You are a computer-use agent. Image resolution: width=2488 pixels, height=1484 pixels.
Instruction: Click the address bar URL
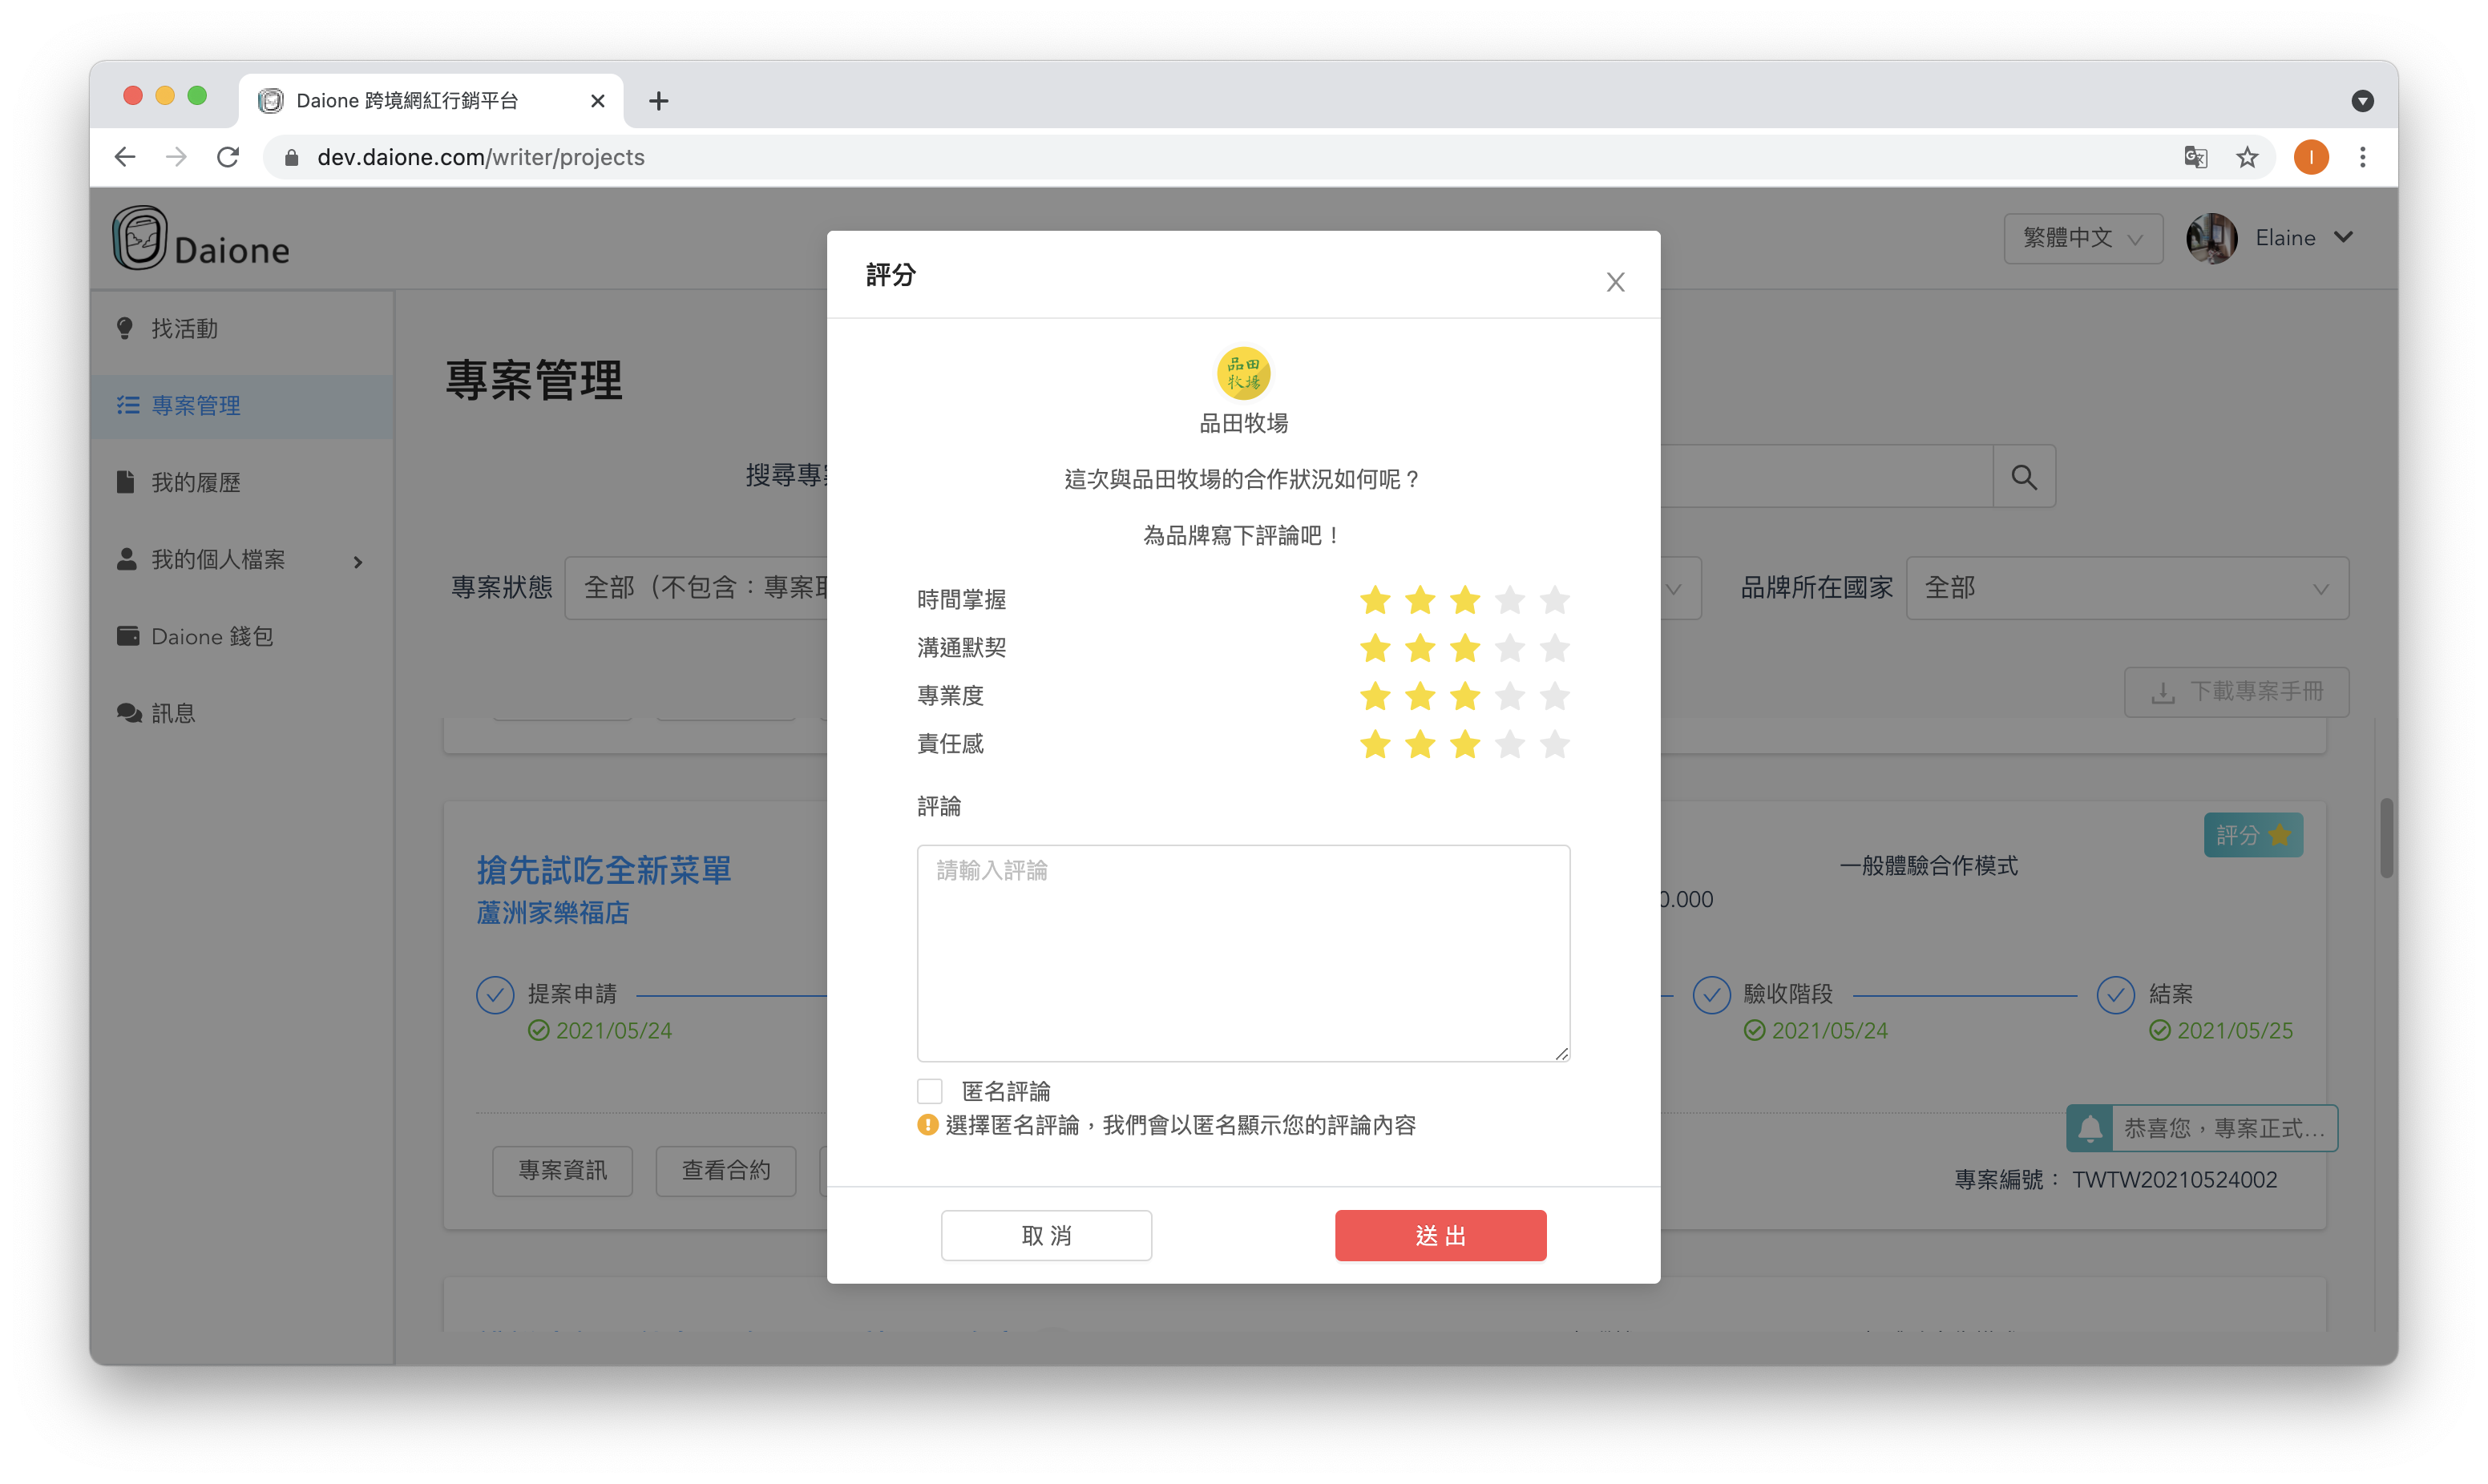click(480, 157)
